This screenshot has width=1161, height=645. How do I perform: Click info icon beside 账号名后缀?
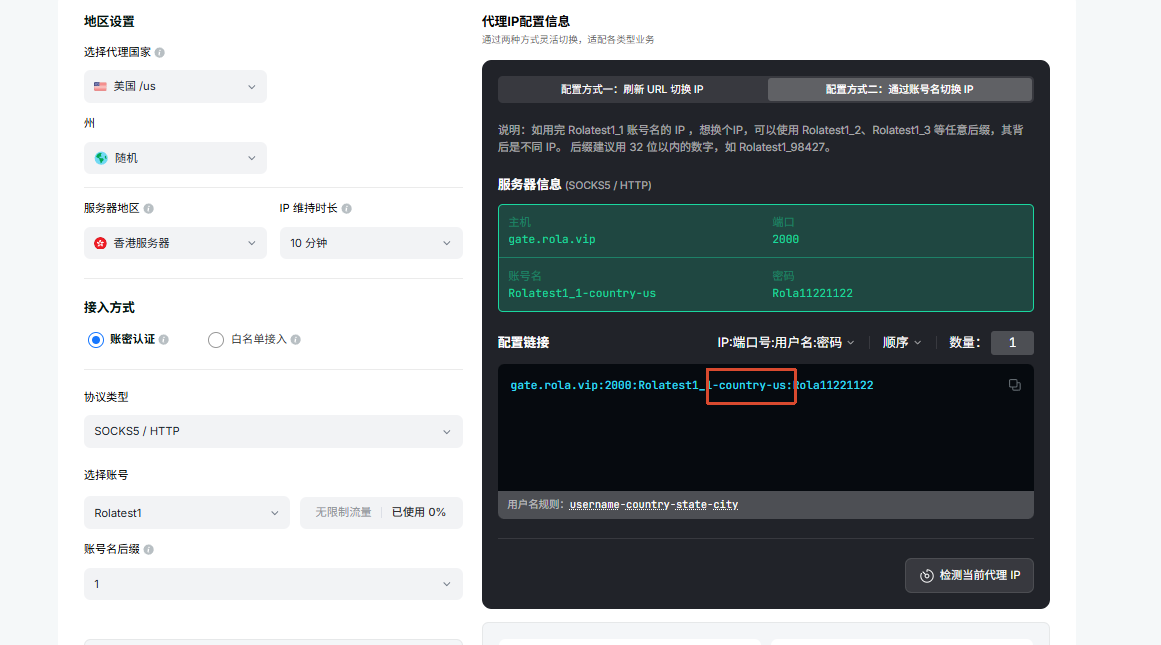149,549
